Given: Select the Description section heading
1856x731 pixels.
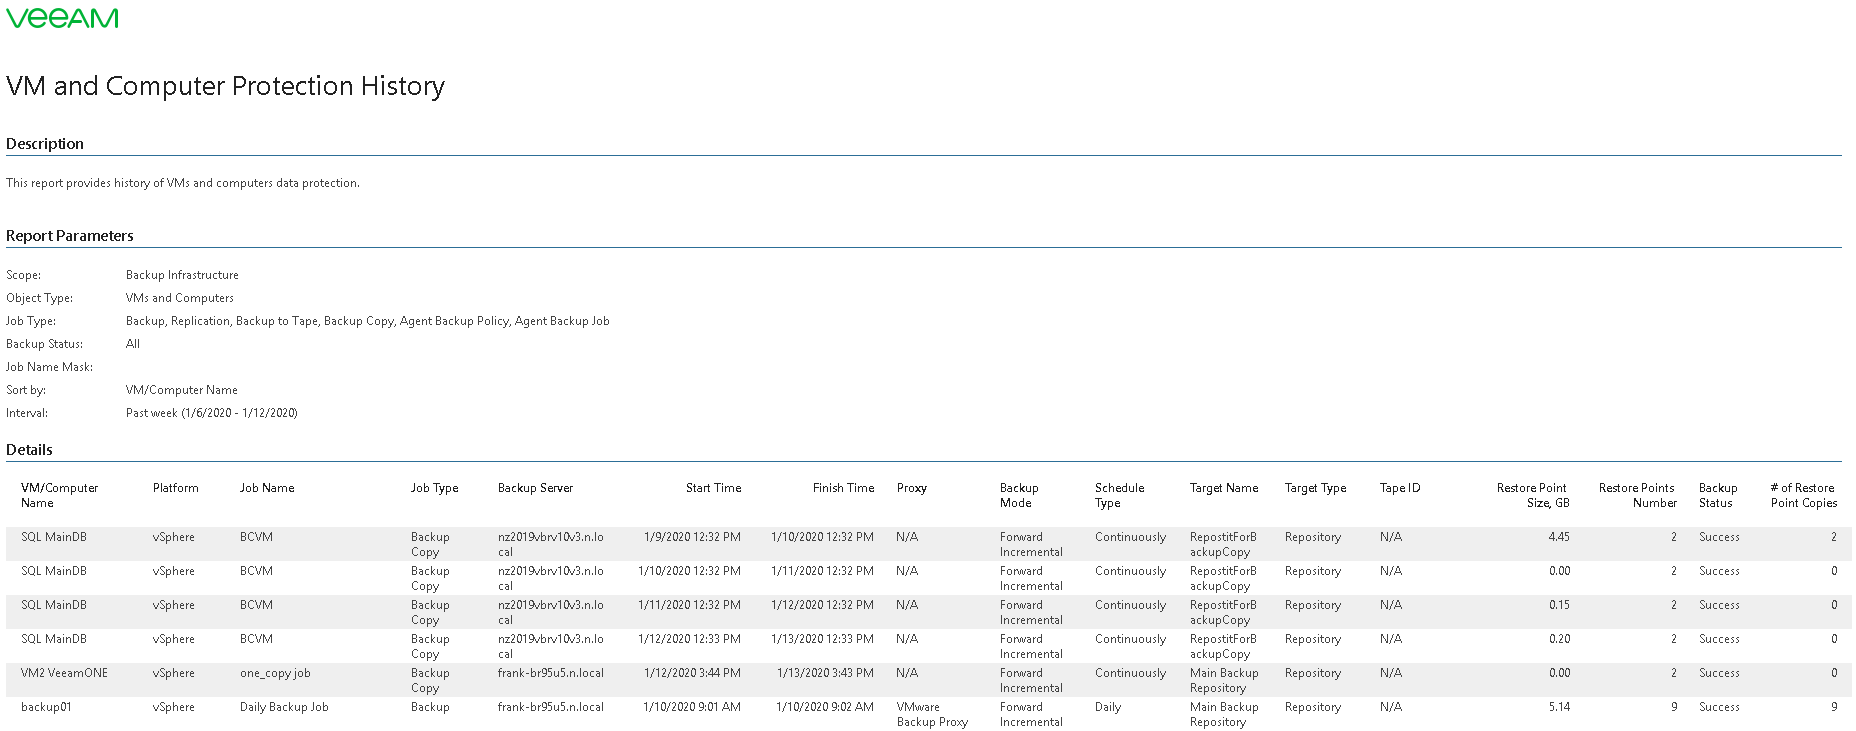Looking at the screenshot, I should [45, 144].
